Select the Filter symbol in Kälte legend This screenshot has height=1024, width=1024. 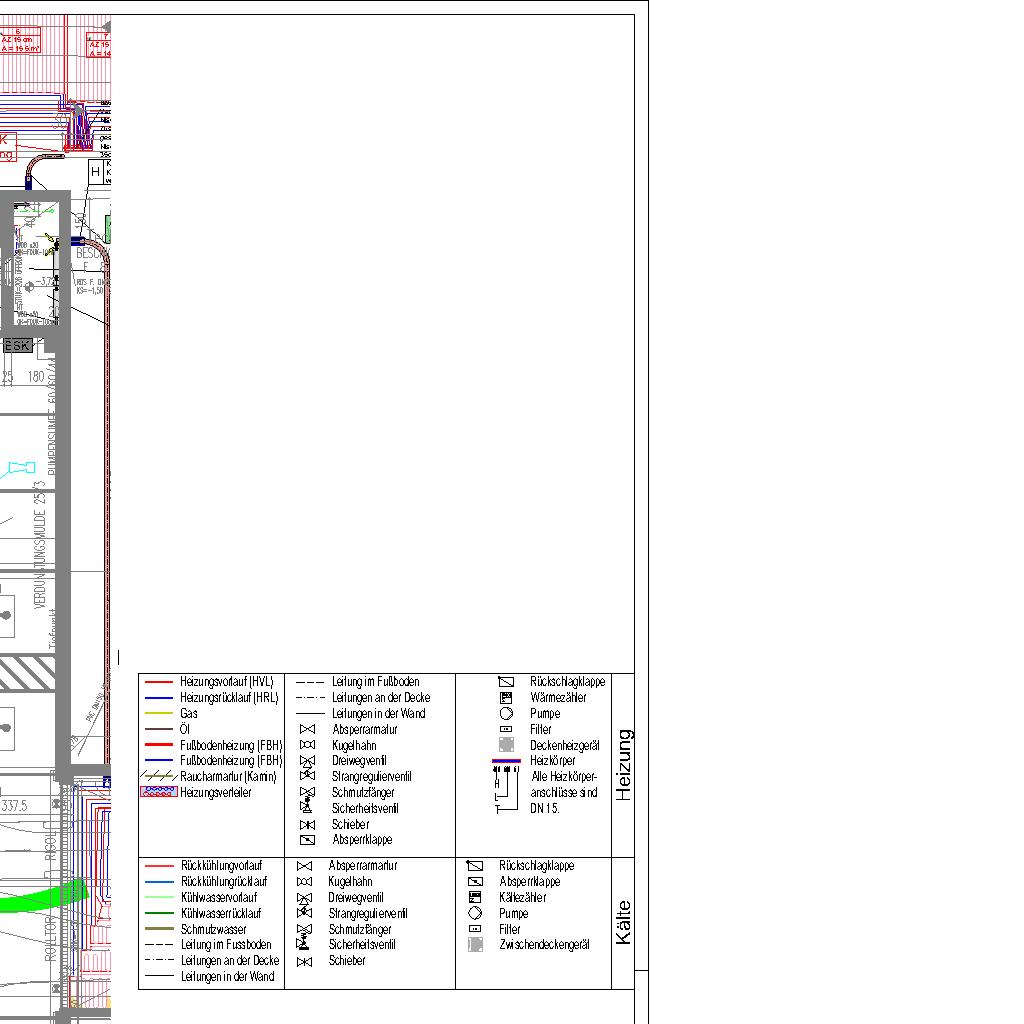click(475, 929)
